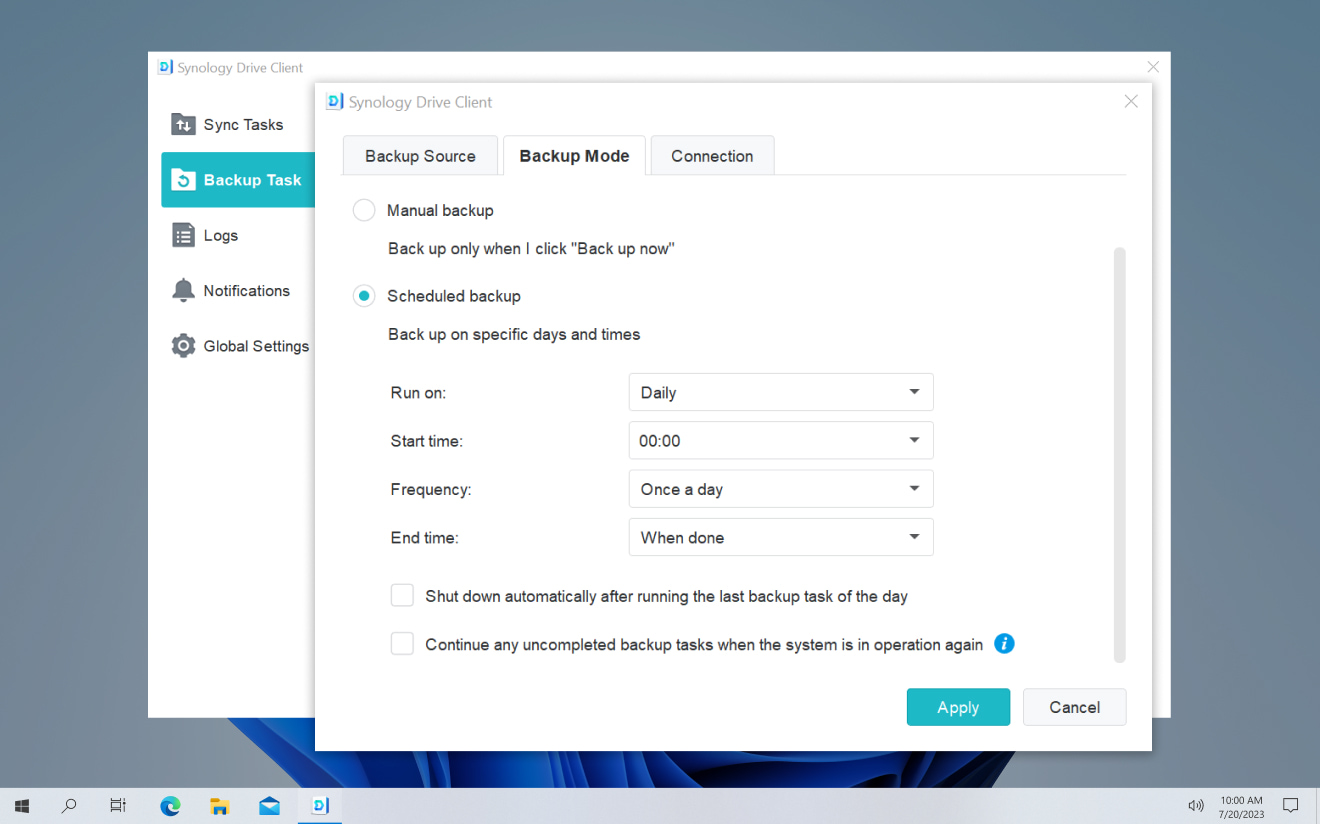This screenshot has height=824, width=1320.
Task: Click the Synology Drive Client logo icon
Action: 333,101
